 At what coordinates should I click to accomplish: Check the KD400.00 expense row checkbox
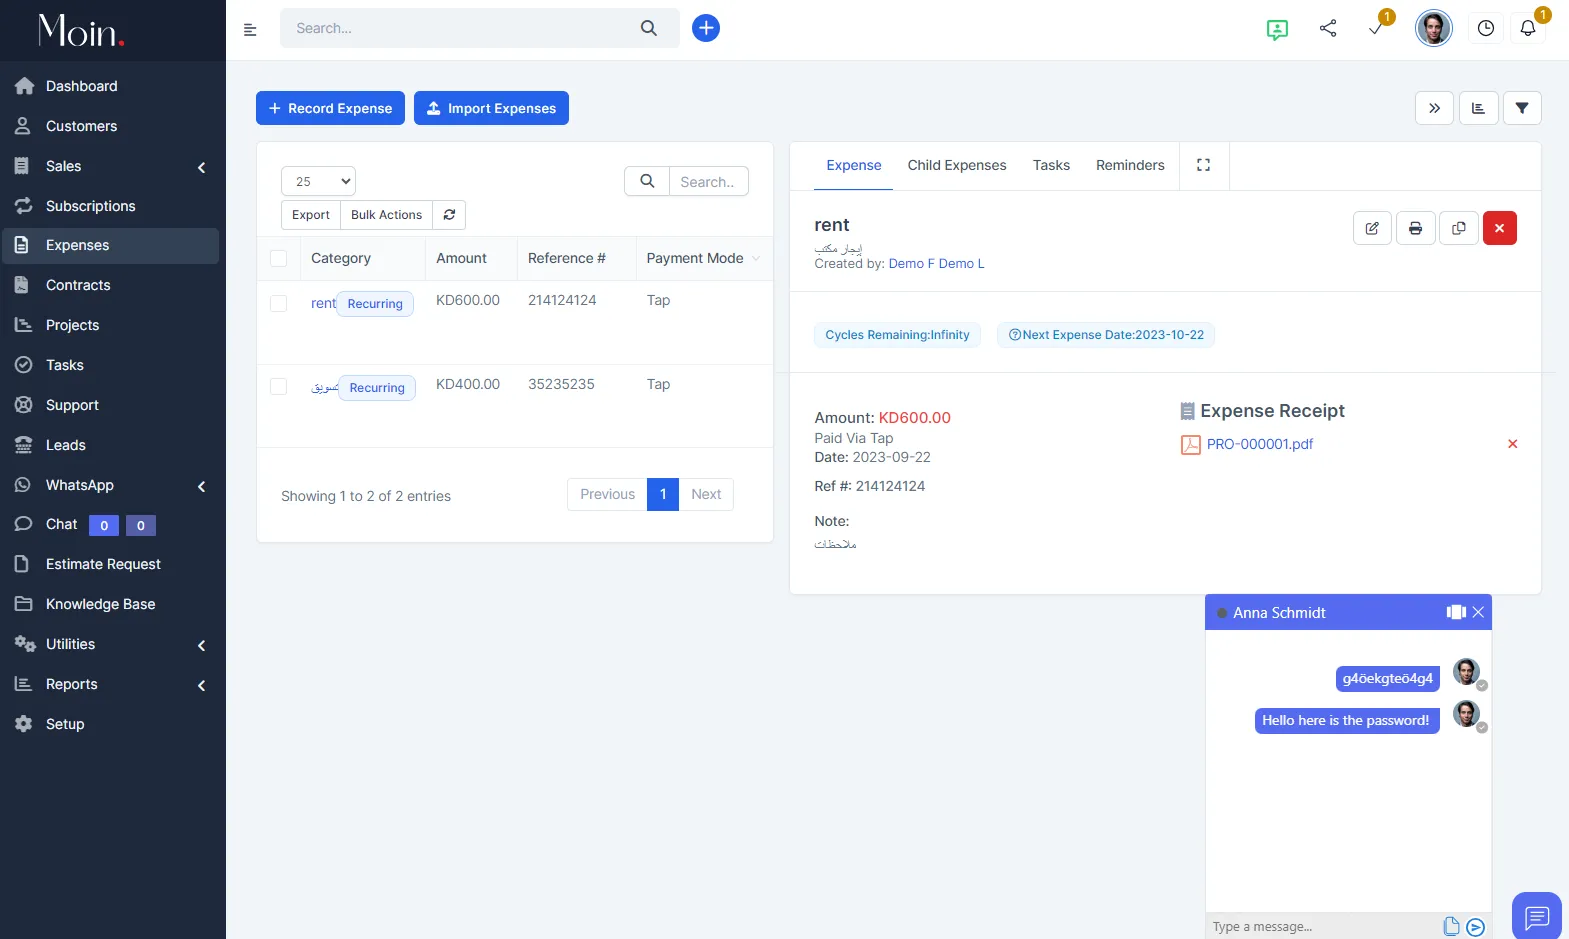pyautogui.click(x=279, y=387)
